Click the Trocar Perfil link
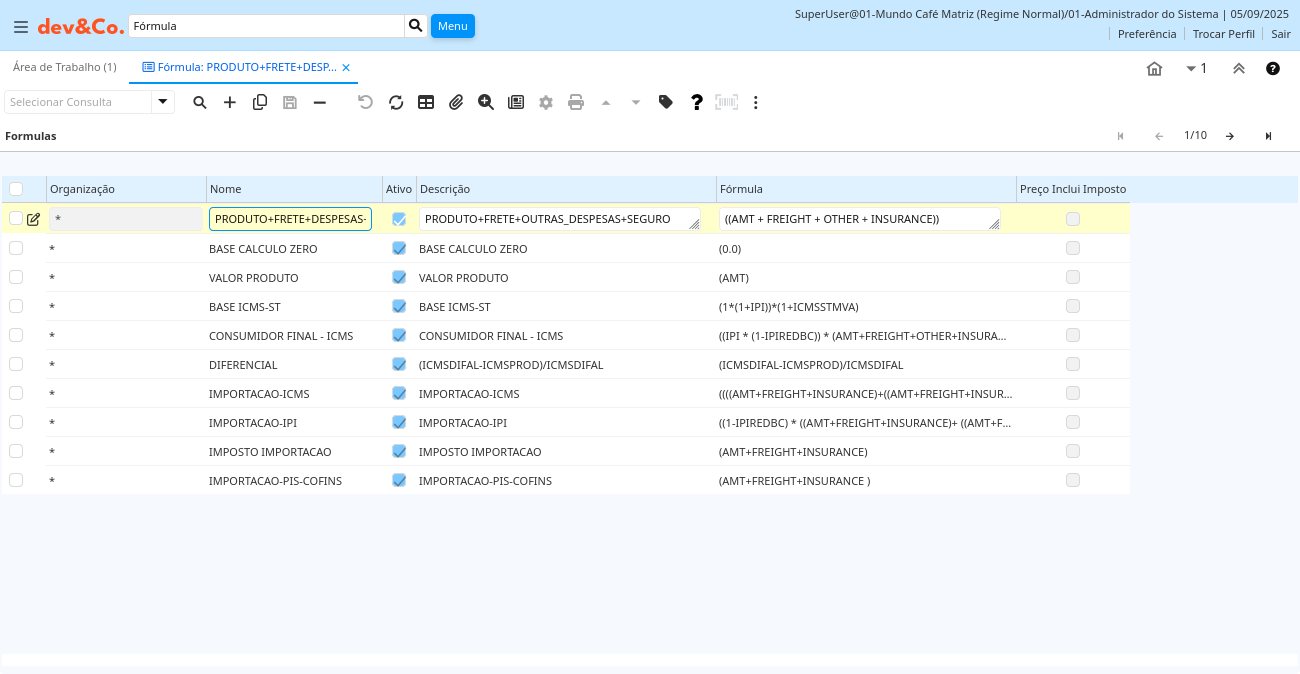Viewport: 1300px width, 674px height. point(1223,34)
